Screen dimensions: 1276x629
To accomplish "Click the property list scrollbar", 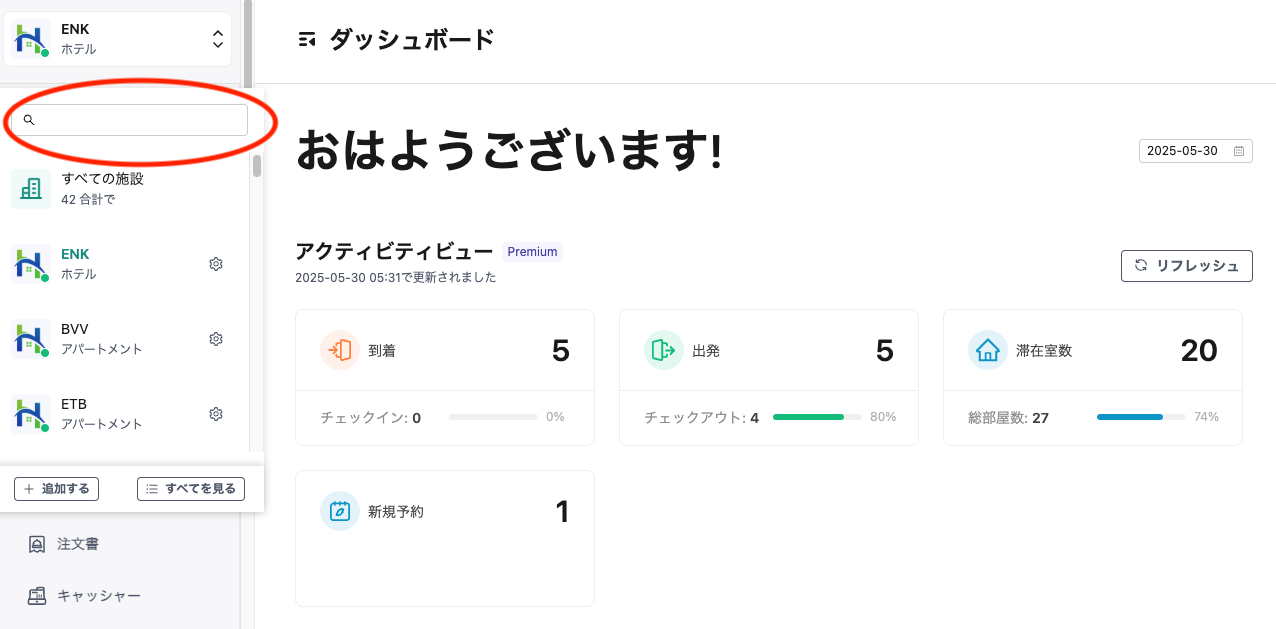I will 257,166.
